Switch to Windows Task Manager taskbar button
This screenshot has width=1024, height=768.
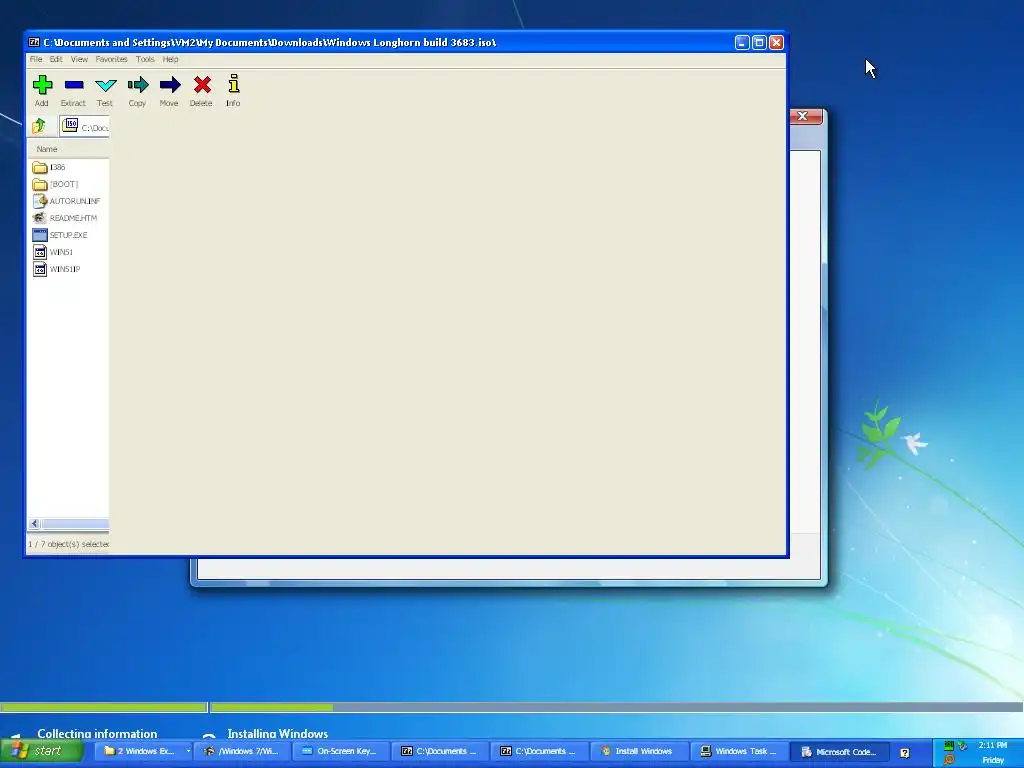coord(738,752)
